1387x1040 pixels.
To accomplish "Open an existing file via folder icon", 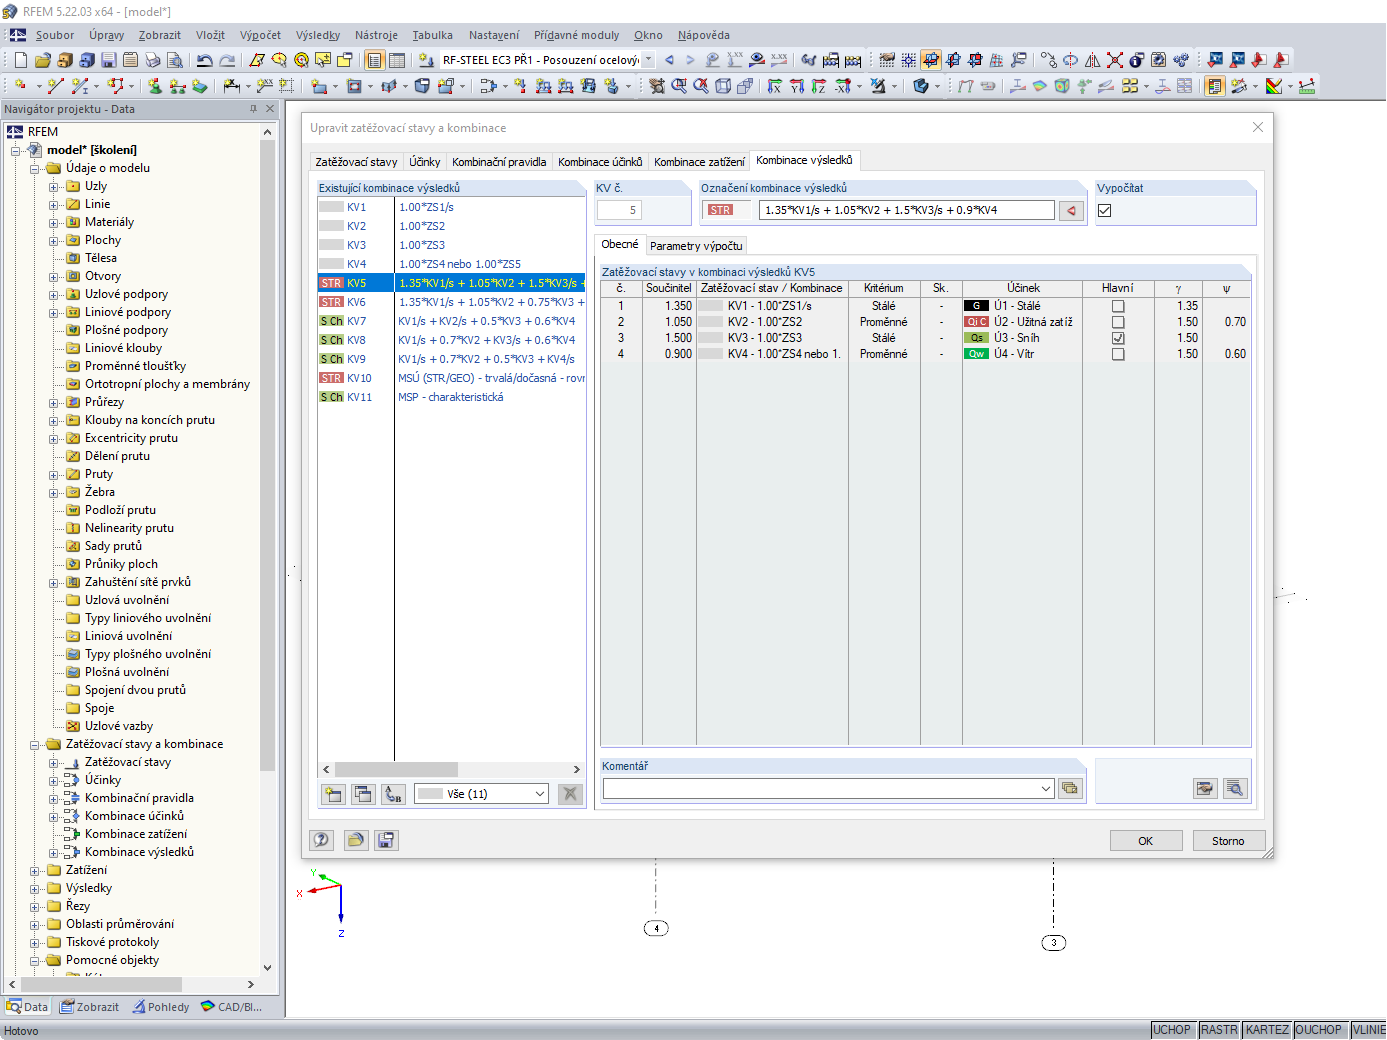I will click(42, 60).
